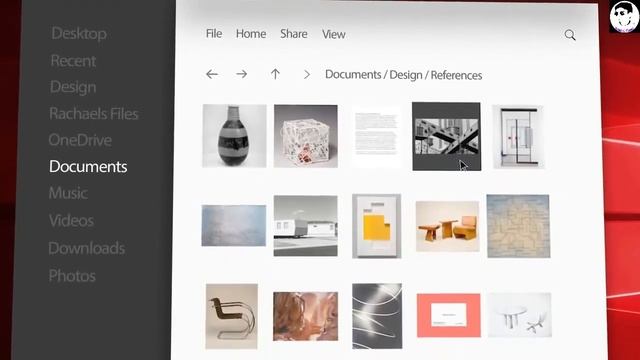Screen dimensions: 640x360
Task: Open OneDrive in the sidebar
Action: coord(80,140)
